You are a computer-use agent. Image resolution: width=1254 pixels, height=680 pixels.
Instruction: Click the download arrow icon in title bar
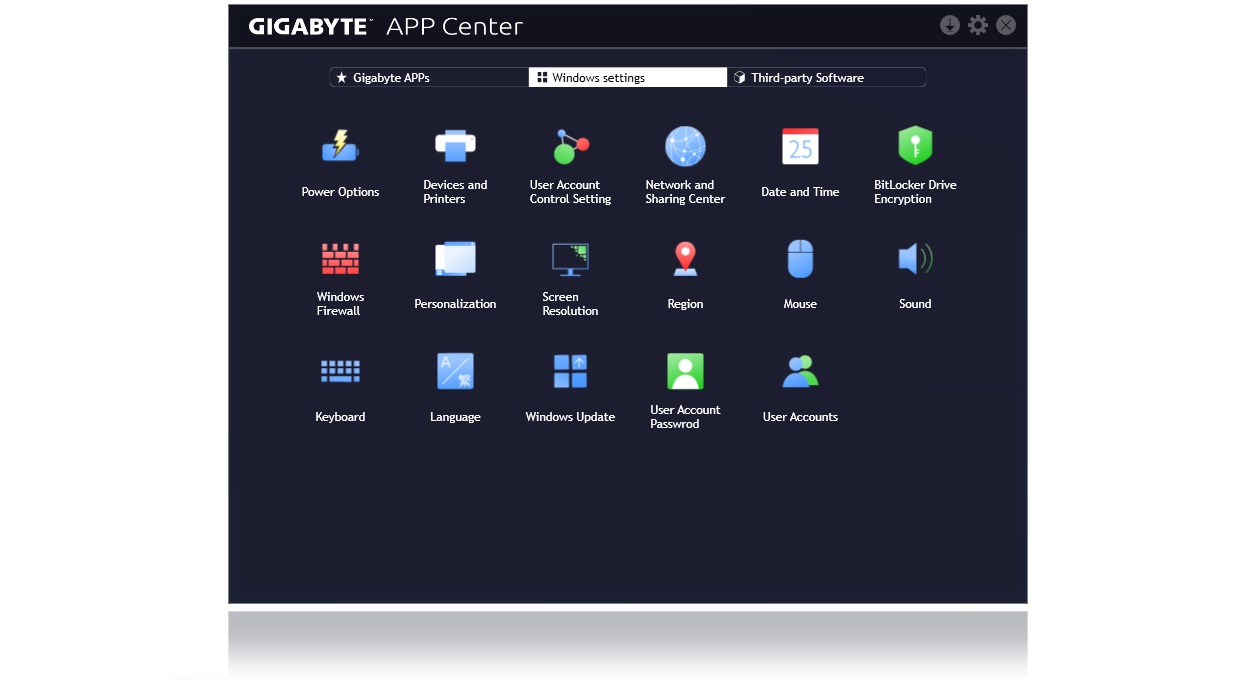tap(950, 25)
